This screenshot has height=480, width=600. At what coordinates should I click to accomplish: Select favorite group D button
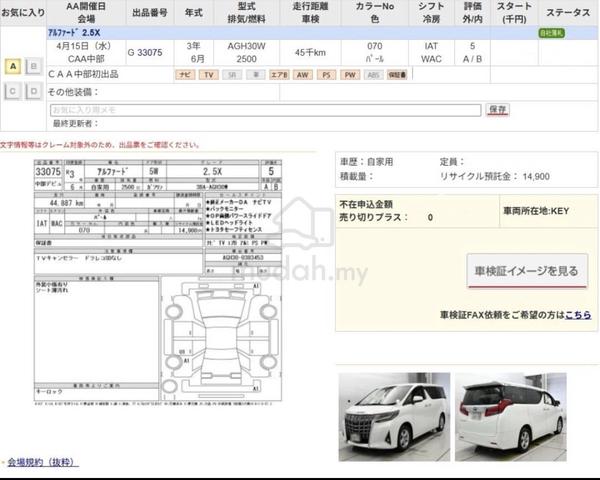tap(34, 91)
